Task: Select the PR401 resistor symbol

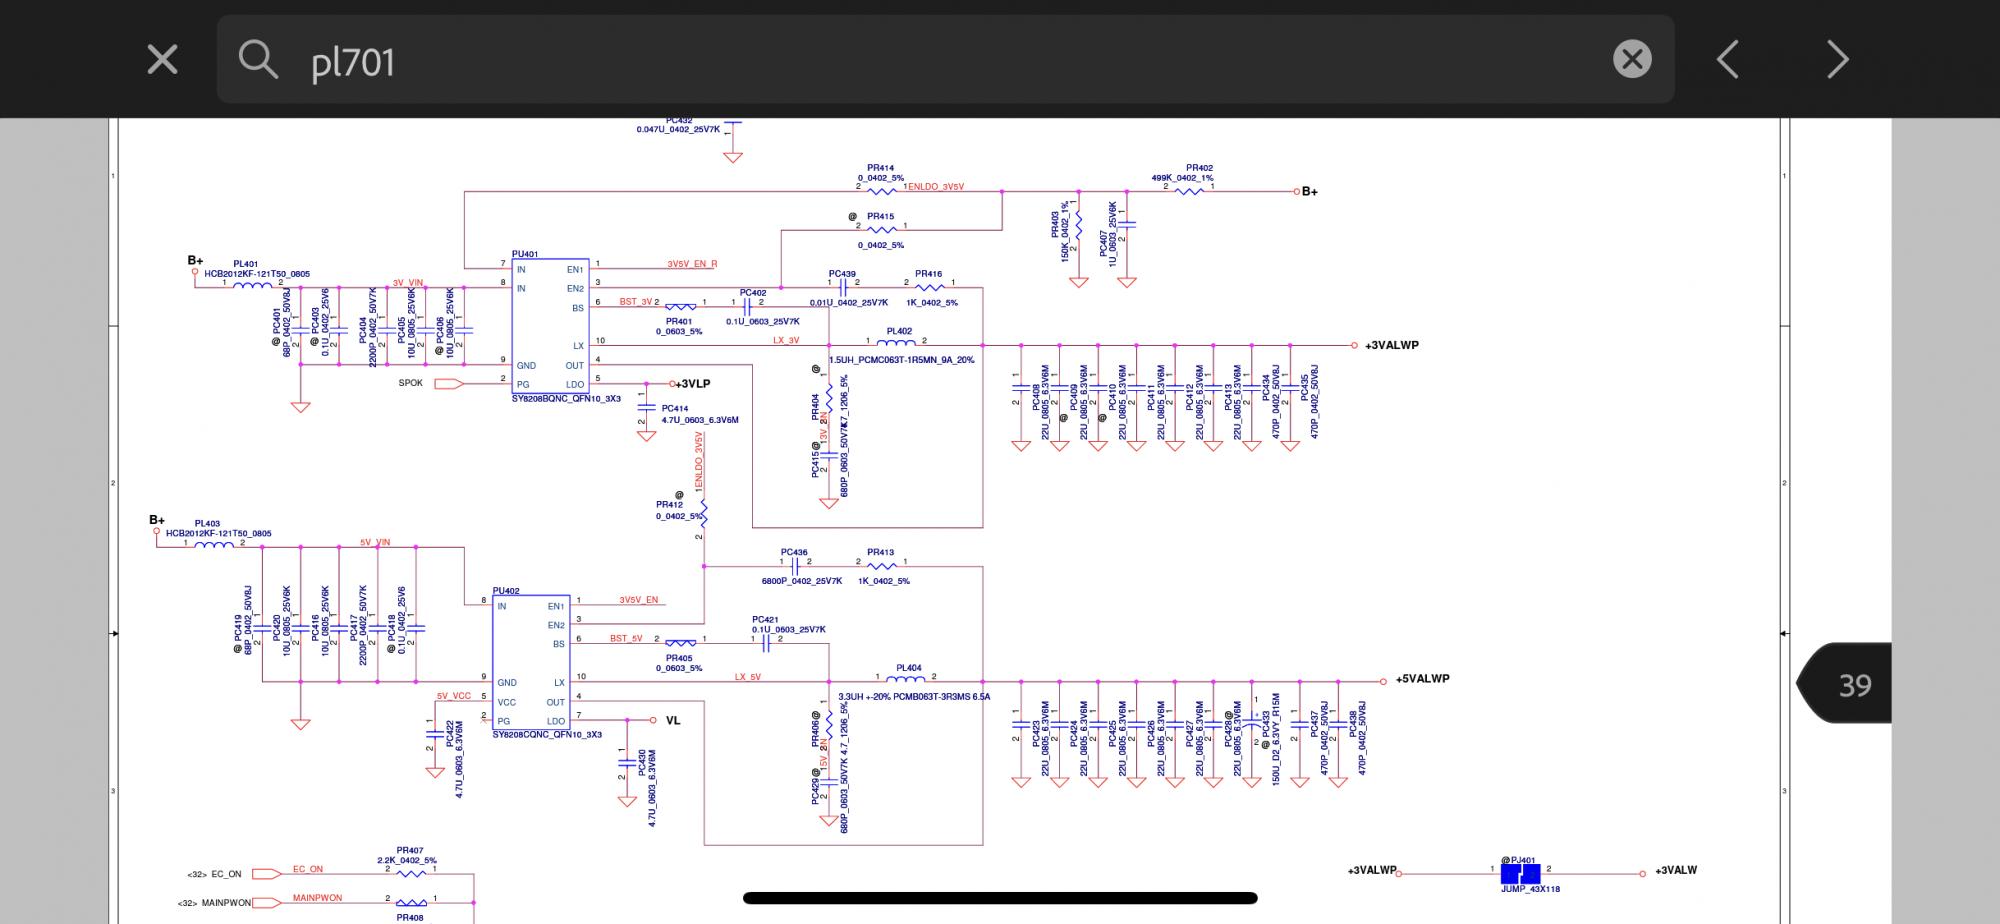Action: [x=680, y=307]
